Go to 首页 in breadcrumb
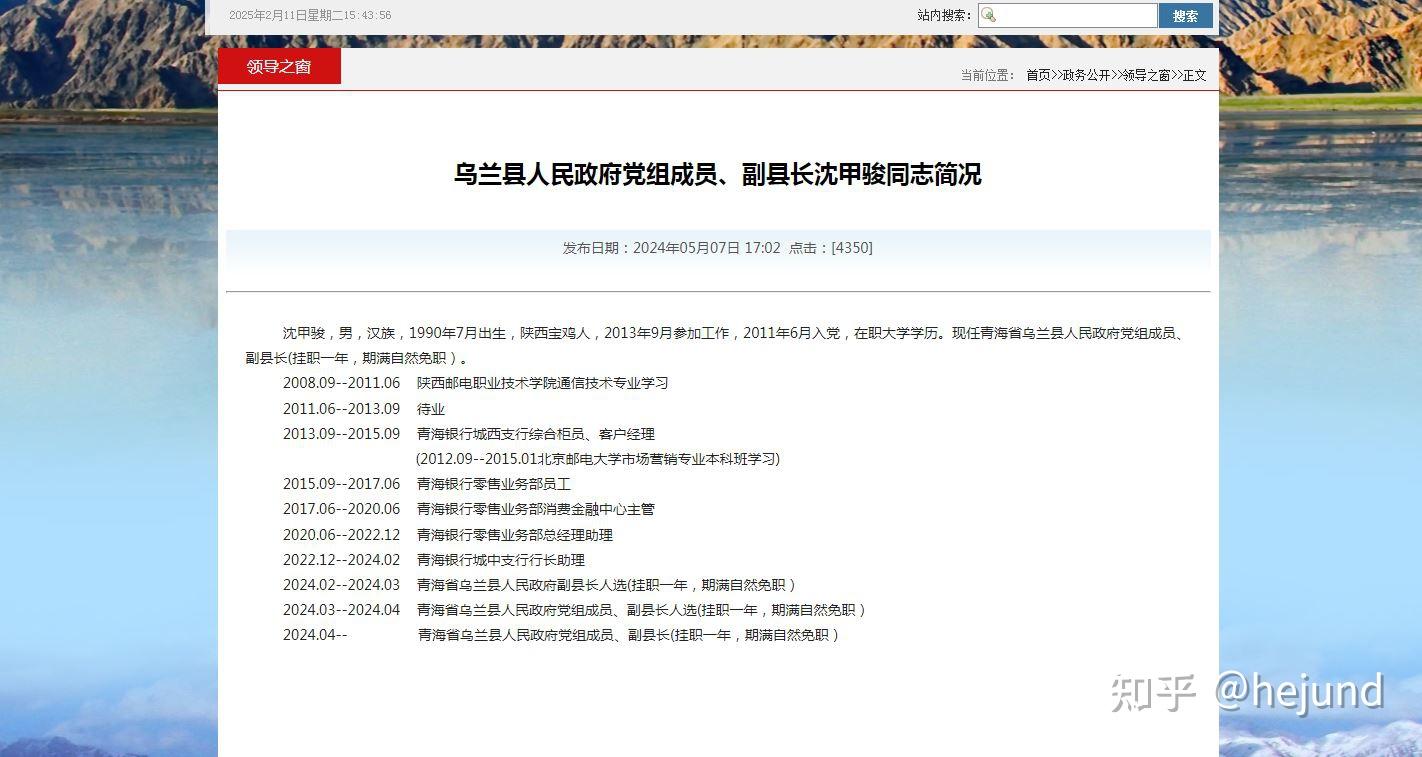 1038,75
